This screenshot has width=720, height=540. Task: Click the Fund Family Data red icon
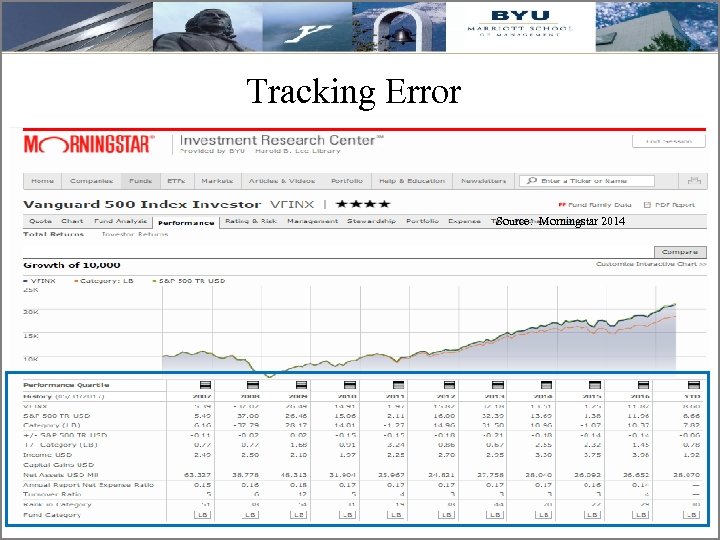(561, 205)
